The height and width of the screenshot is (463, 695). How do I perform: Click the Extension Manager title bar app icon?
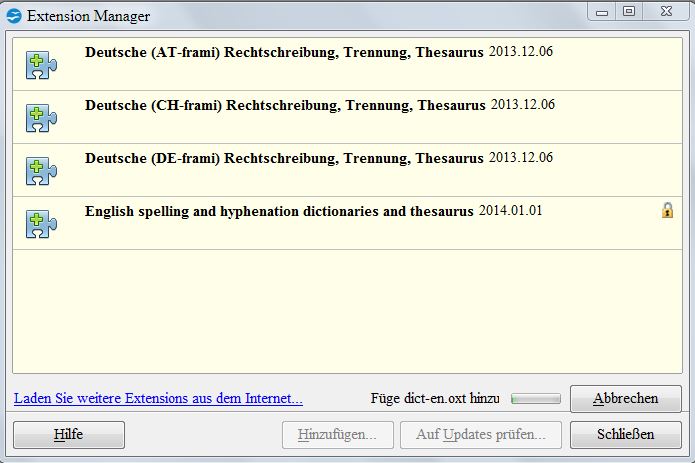click(14, 14)
